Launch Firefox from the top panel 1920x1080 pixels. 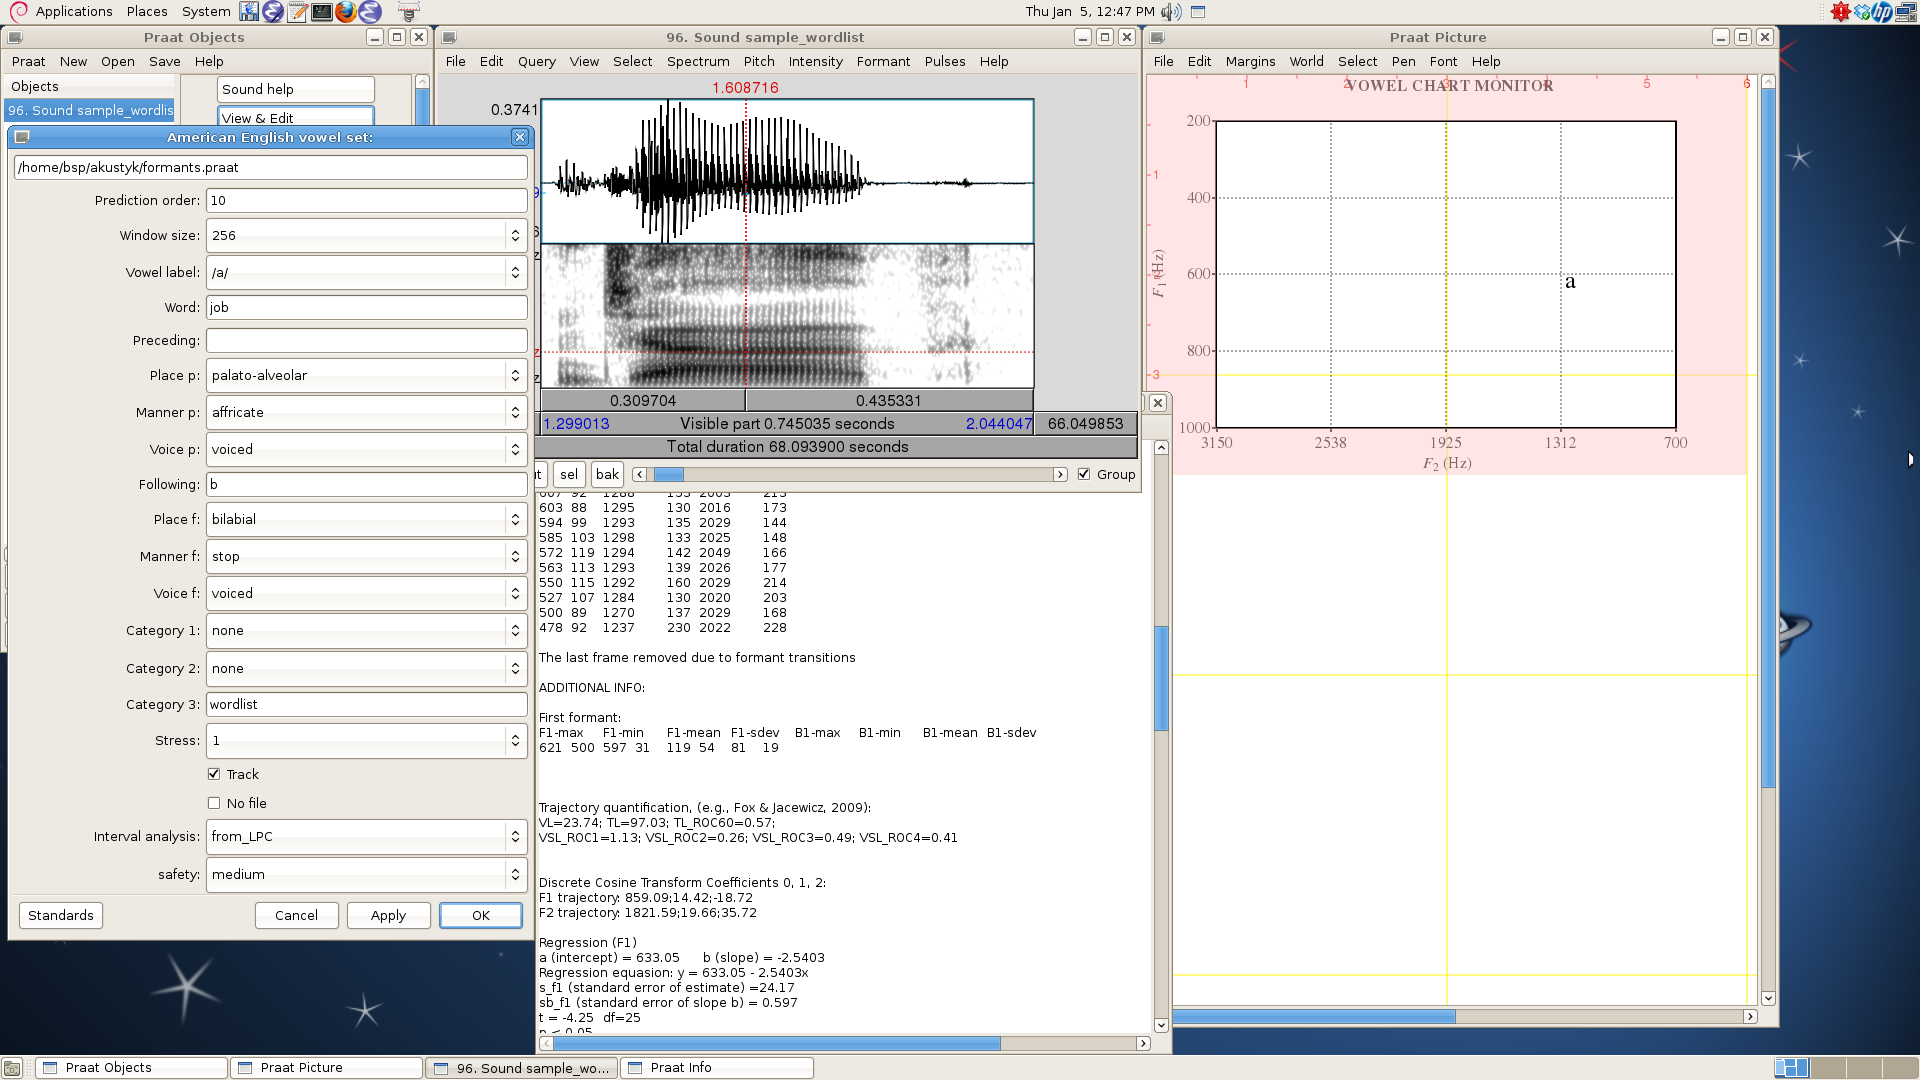pos(345,11)
